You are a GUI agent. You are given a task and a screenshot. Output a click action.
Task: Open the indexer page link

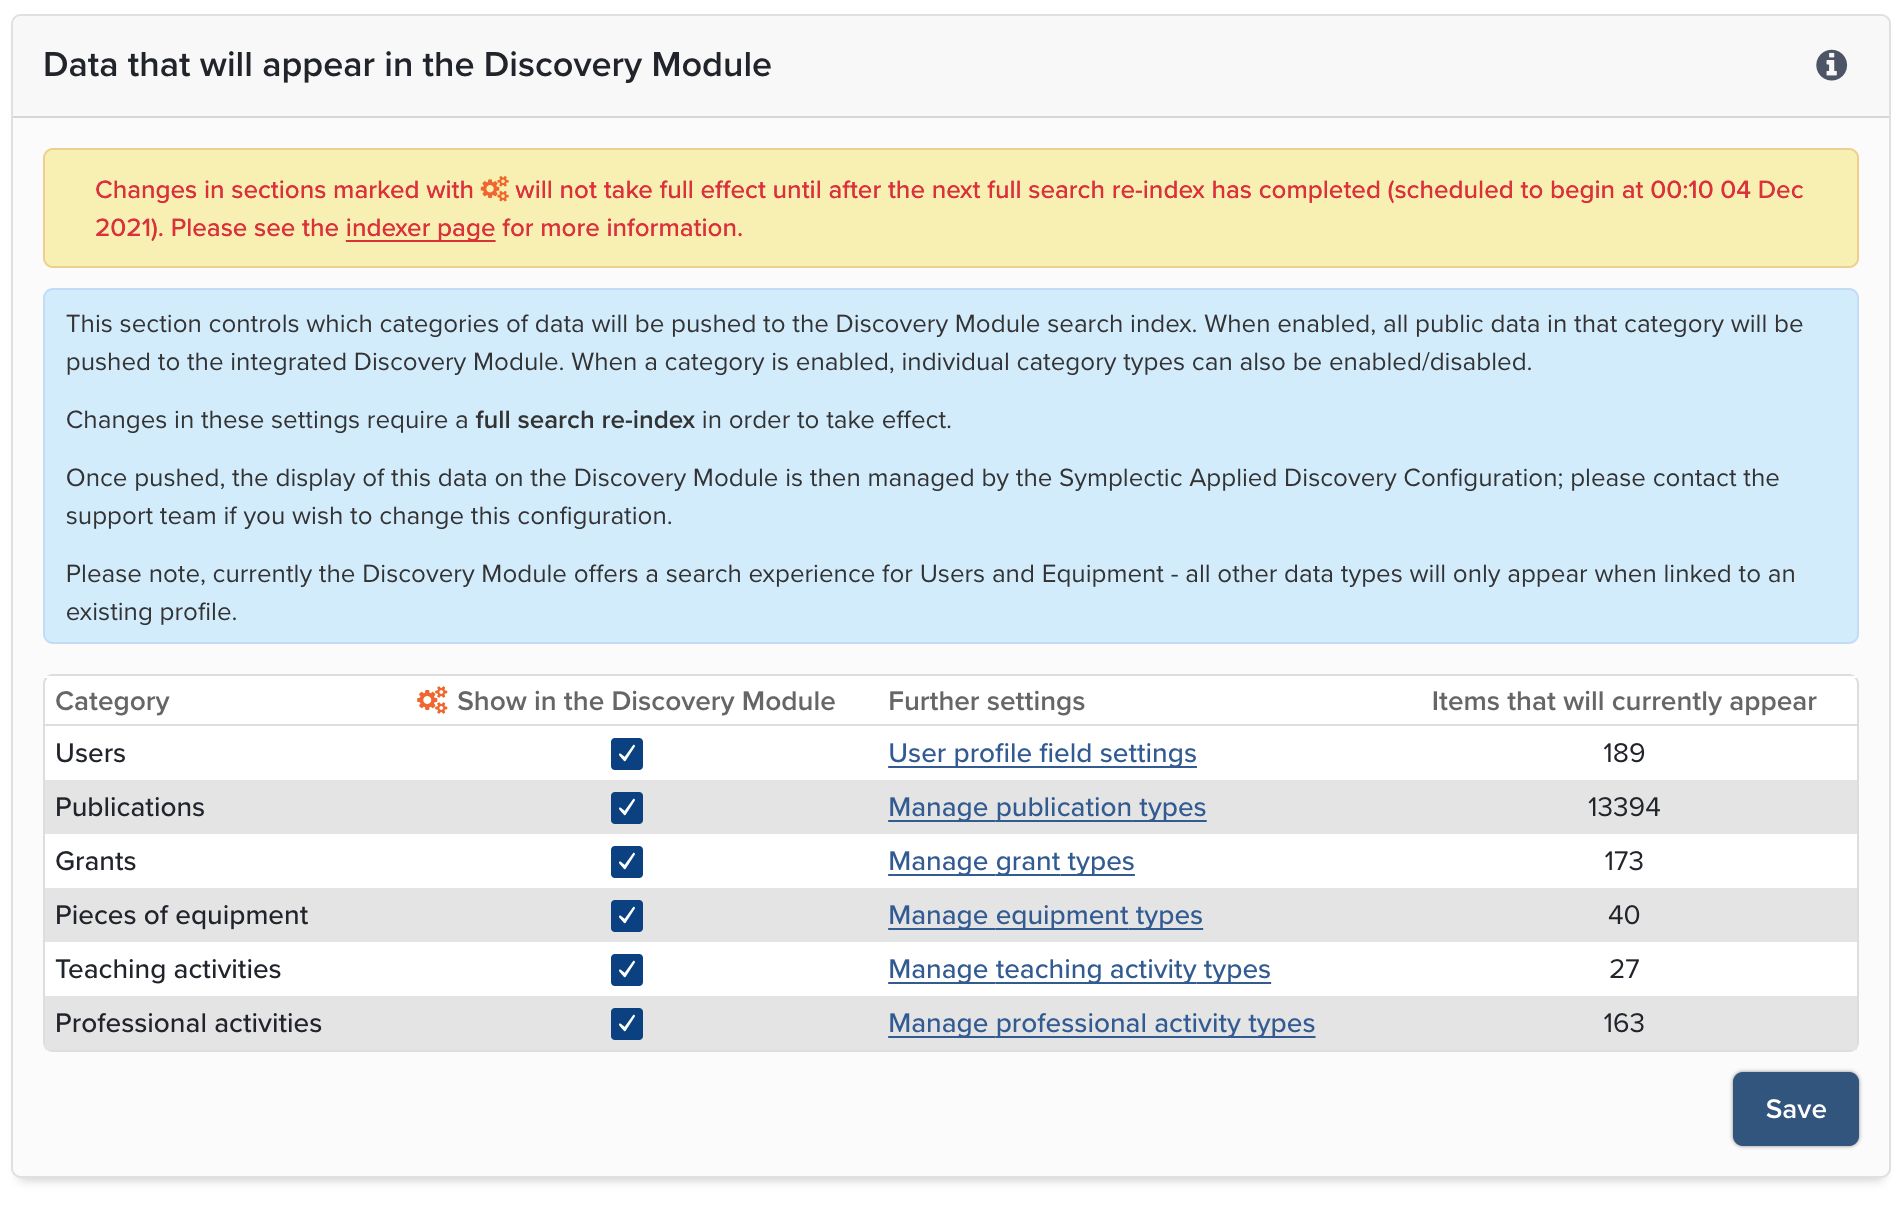[420, 228]
